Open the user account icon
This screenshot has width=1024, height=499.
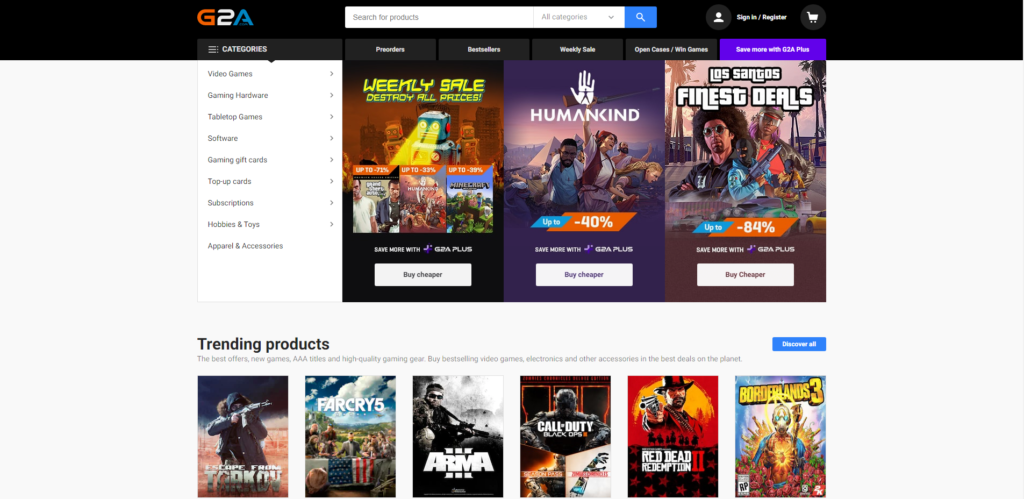pos(718,17)
